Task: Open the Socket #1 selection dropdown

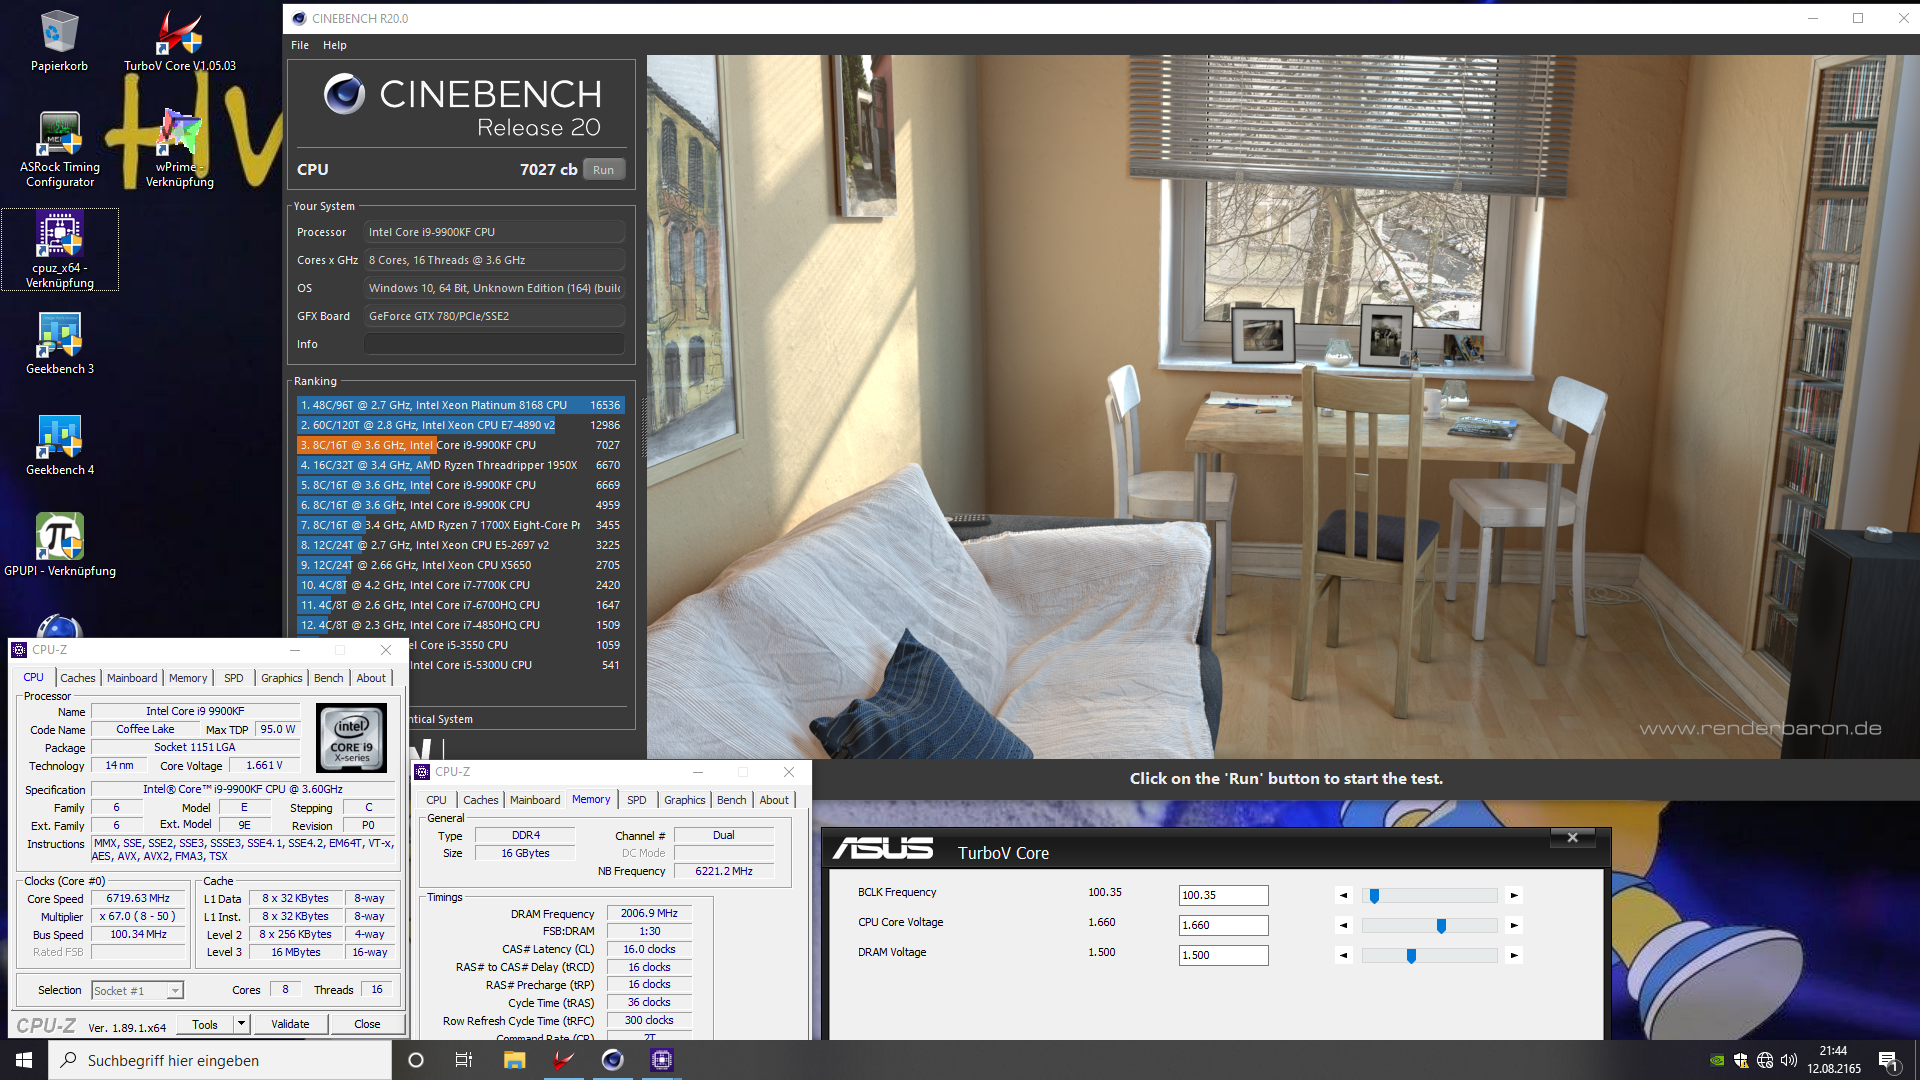Action: [138, 990]
